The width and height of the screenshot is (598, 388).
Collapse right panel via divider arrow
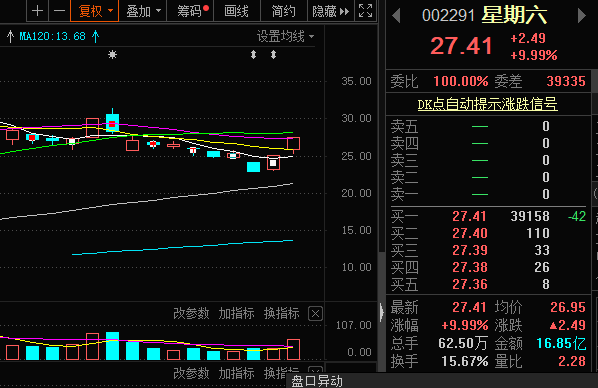382,312
